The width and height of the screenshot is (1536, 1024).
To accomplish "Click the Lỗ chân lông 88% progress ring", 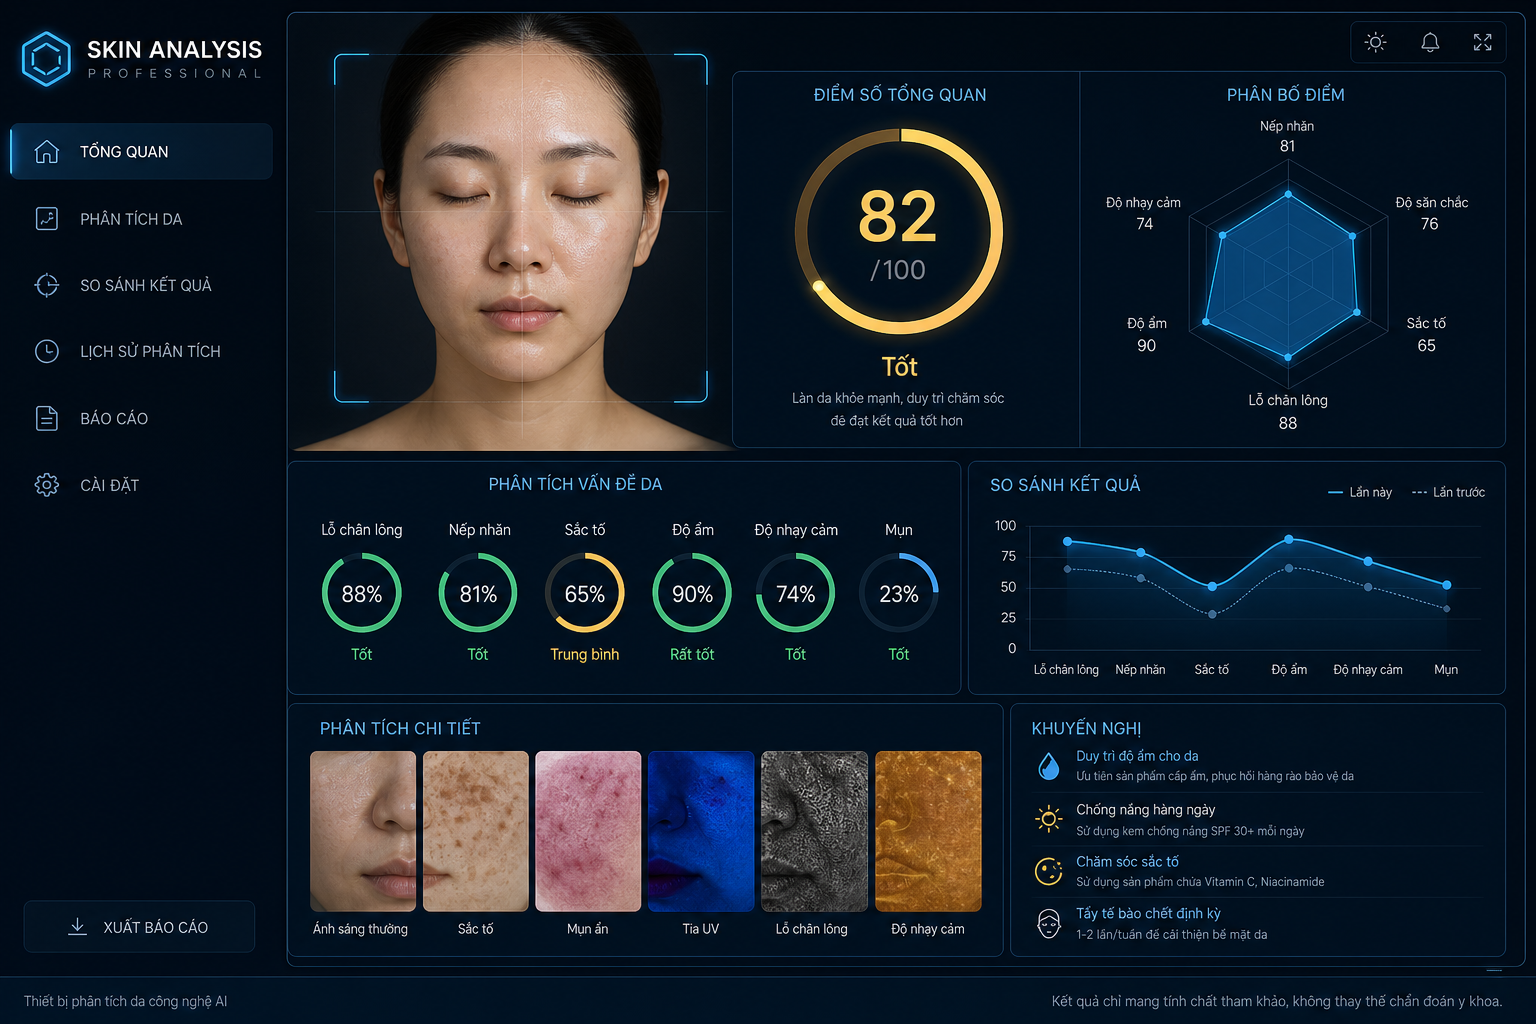I will click(362, 593).
